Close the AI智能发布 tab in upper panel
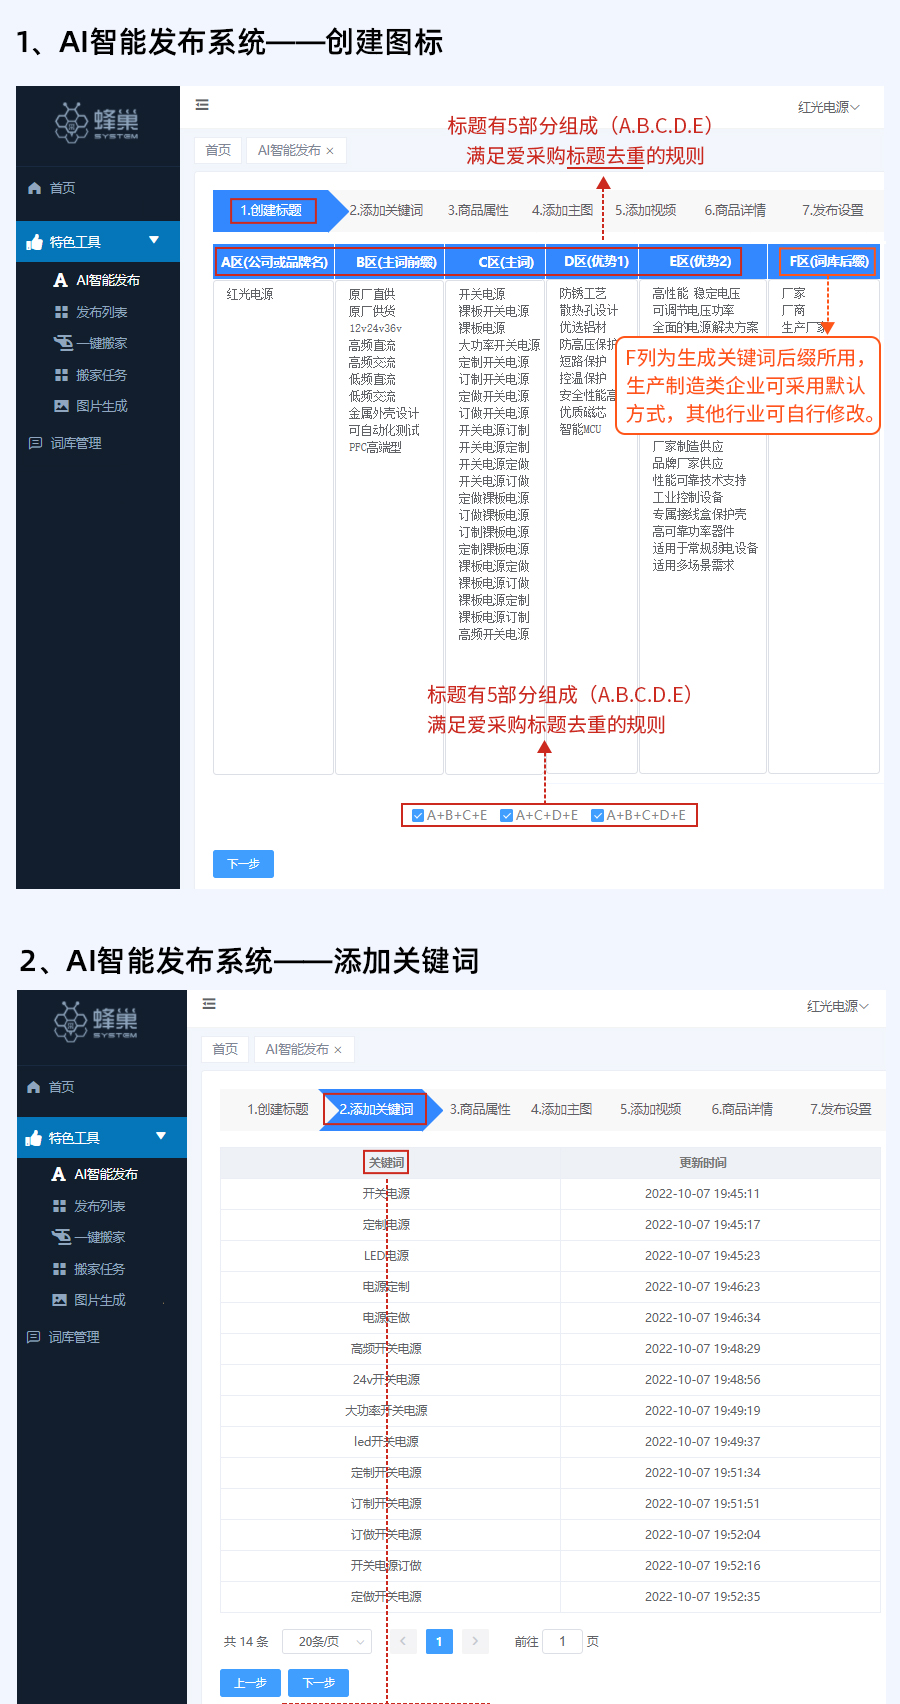 click(330, 151)
